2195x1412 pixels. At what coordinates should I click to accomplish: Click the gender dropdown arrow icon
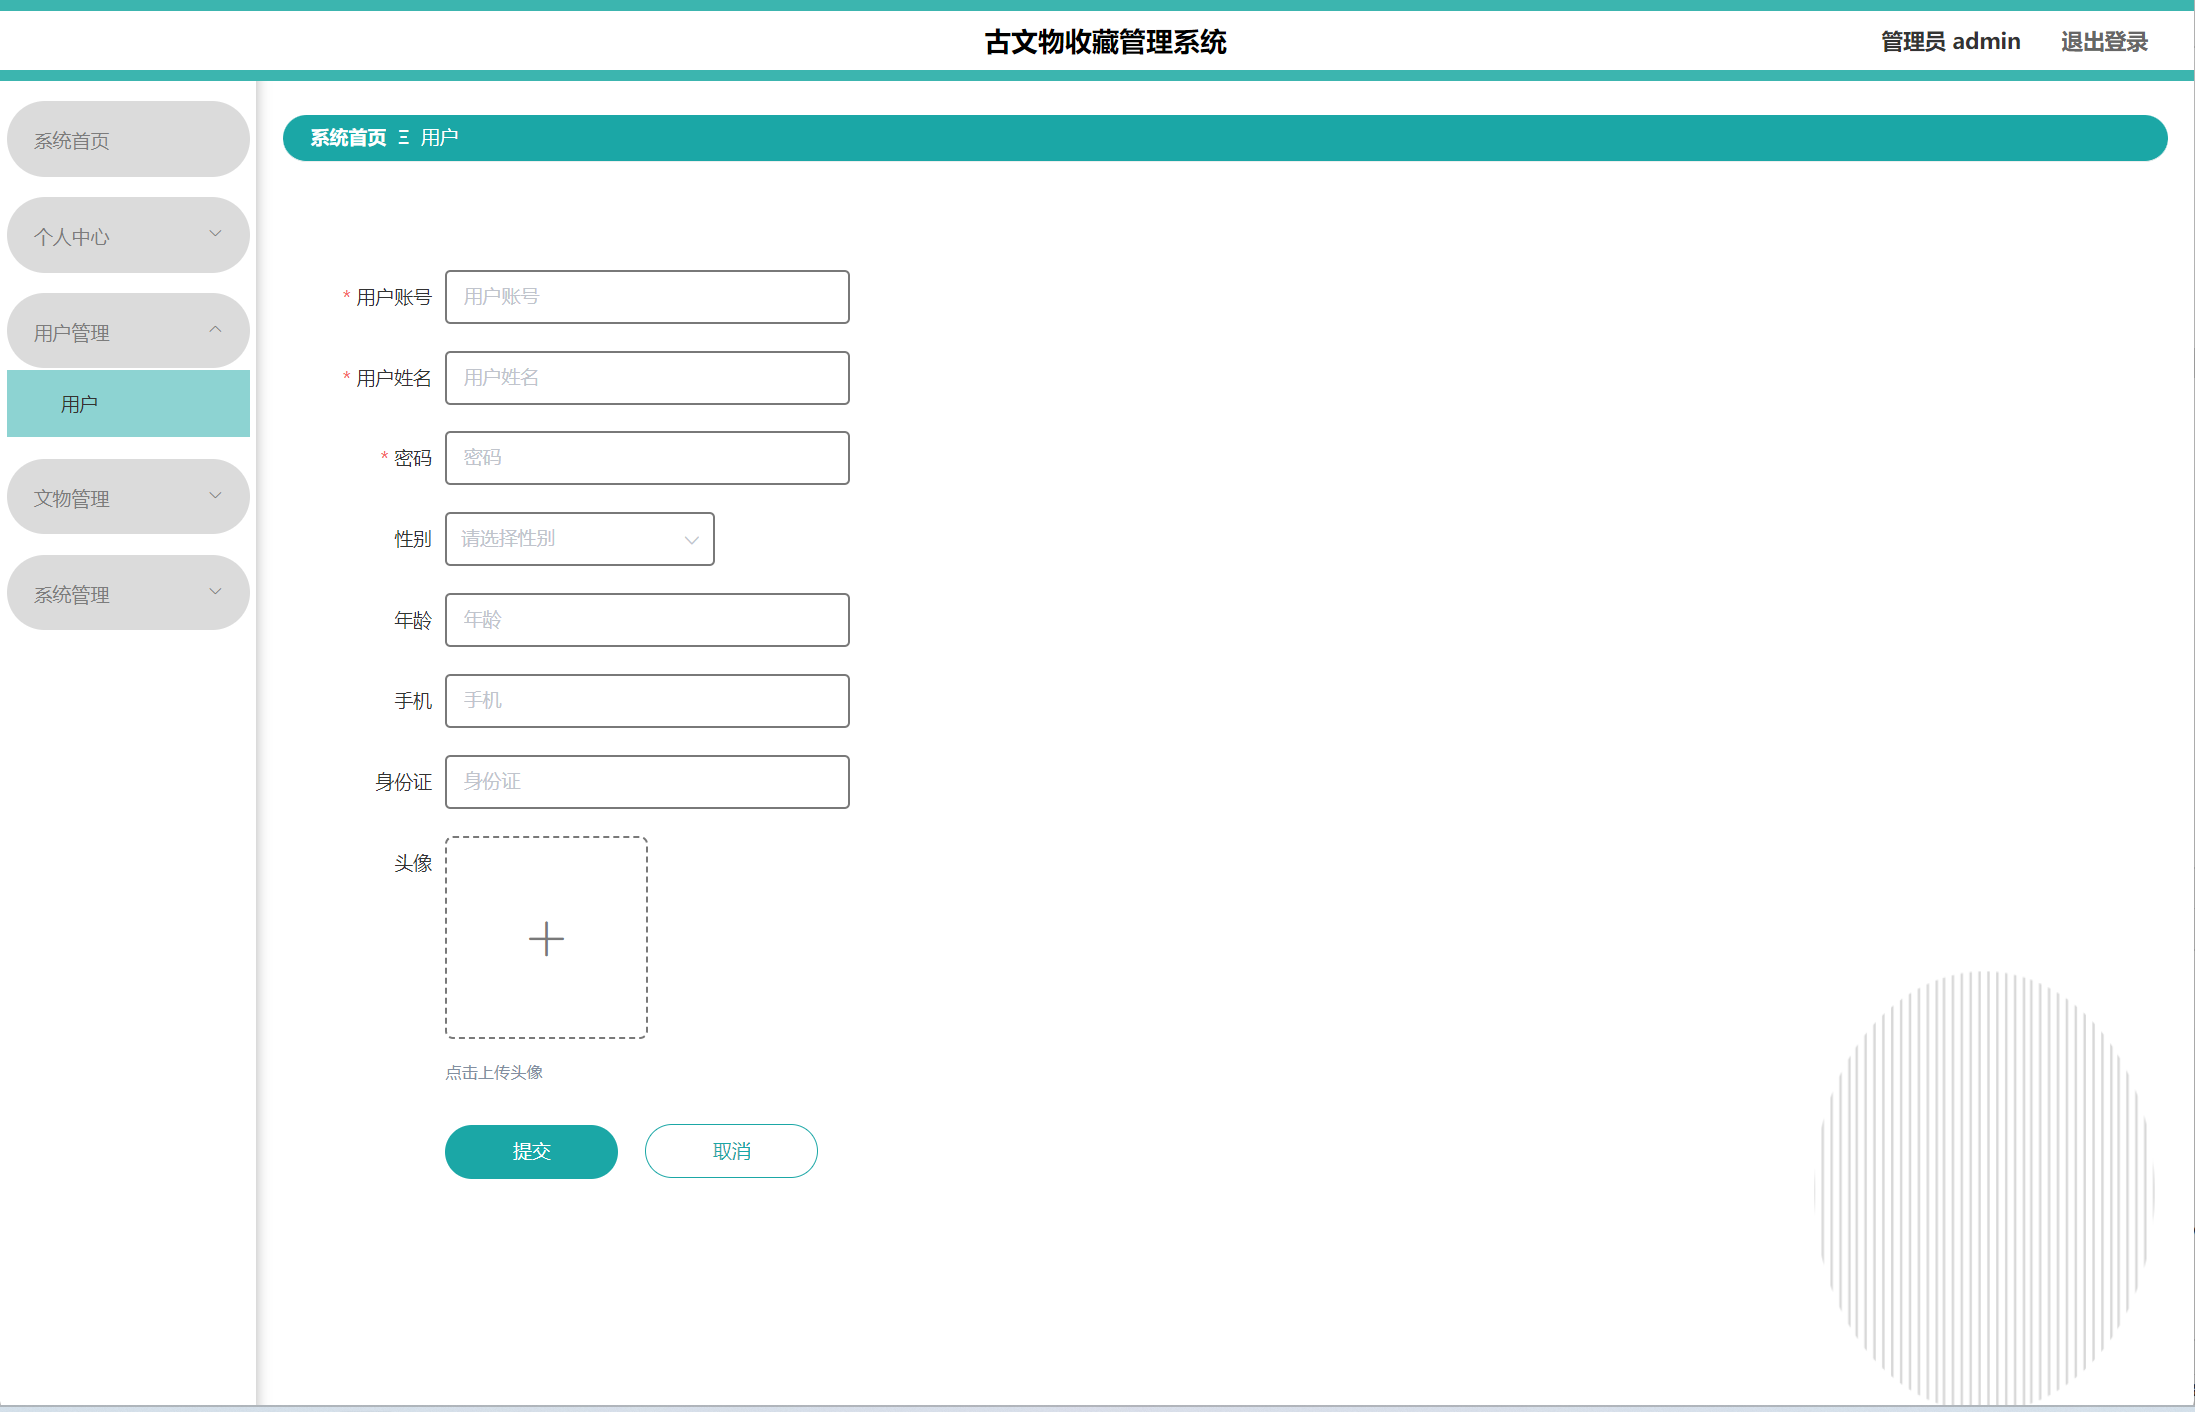[691, 540]
